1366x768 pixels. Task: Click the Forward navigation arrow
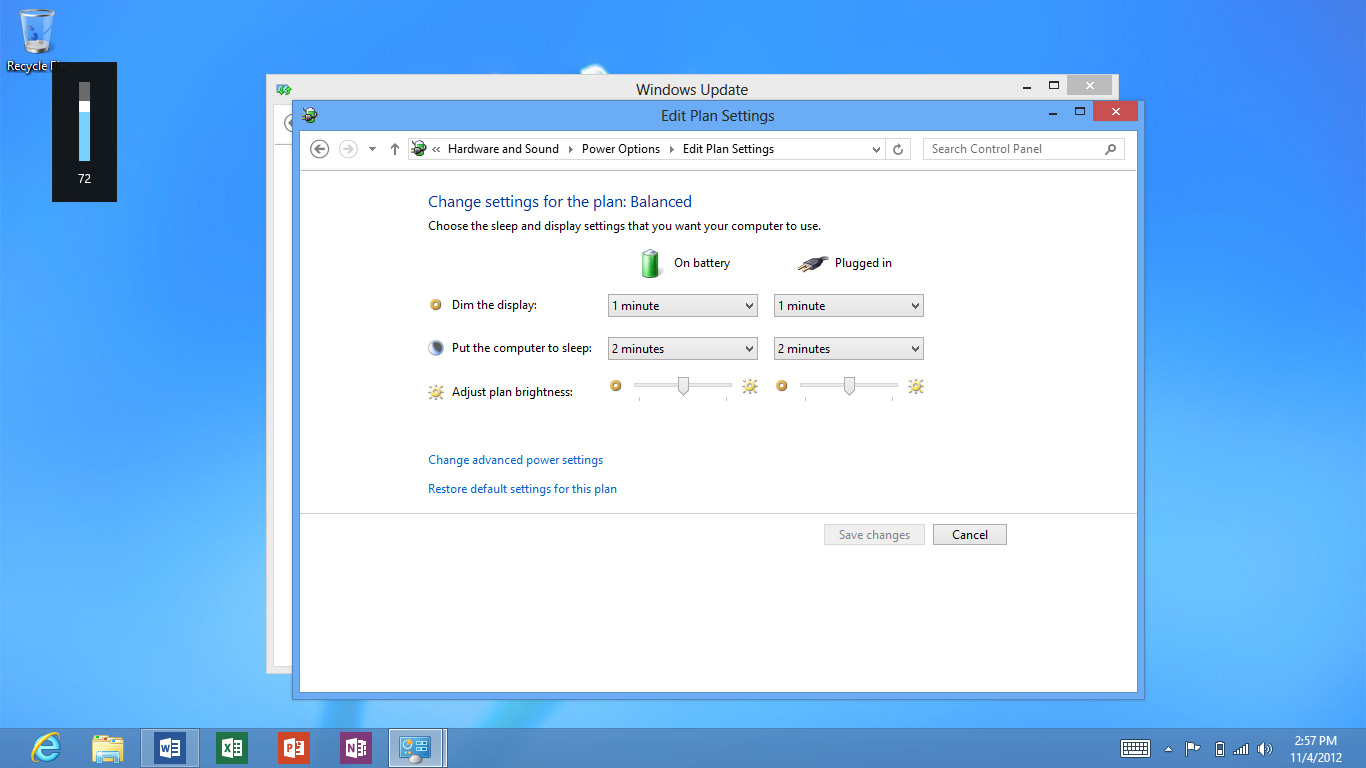point(348,149)
